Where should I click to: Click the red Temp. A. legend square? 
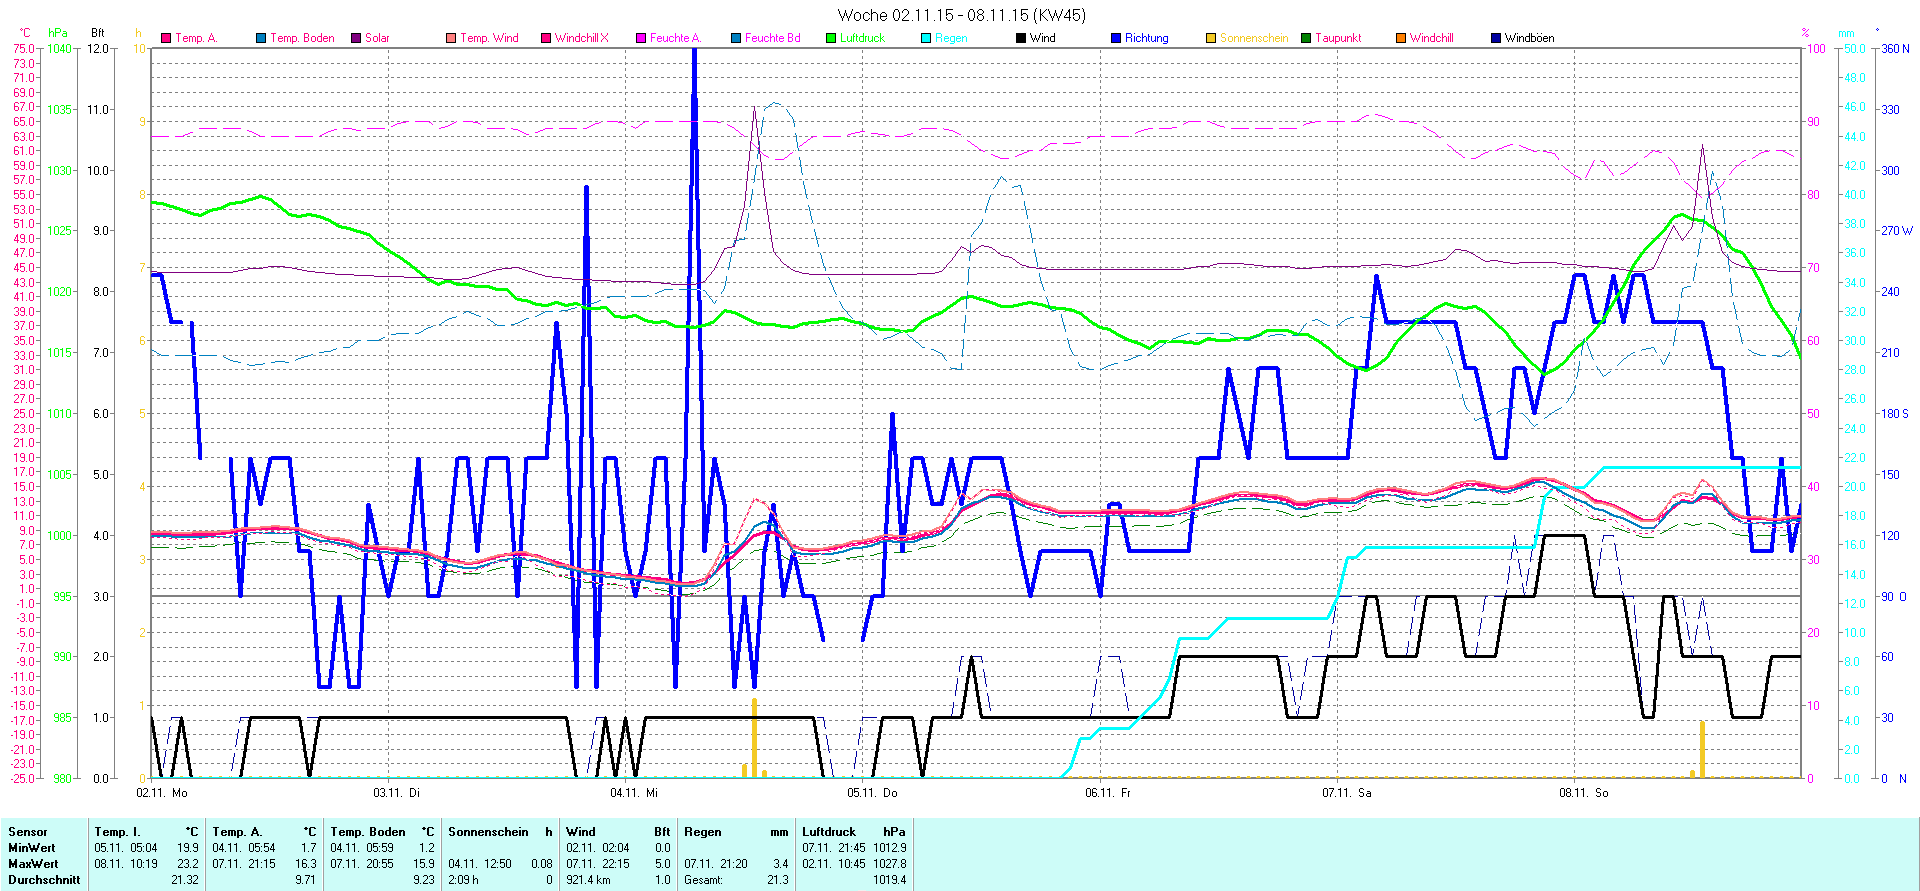click(166, 38)
